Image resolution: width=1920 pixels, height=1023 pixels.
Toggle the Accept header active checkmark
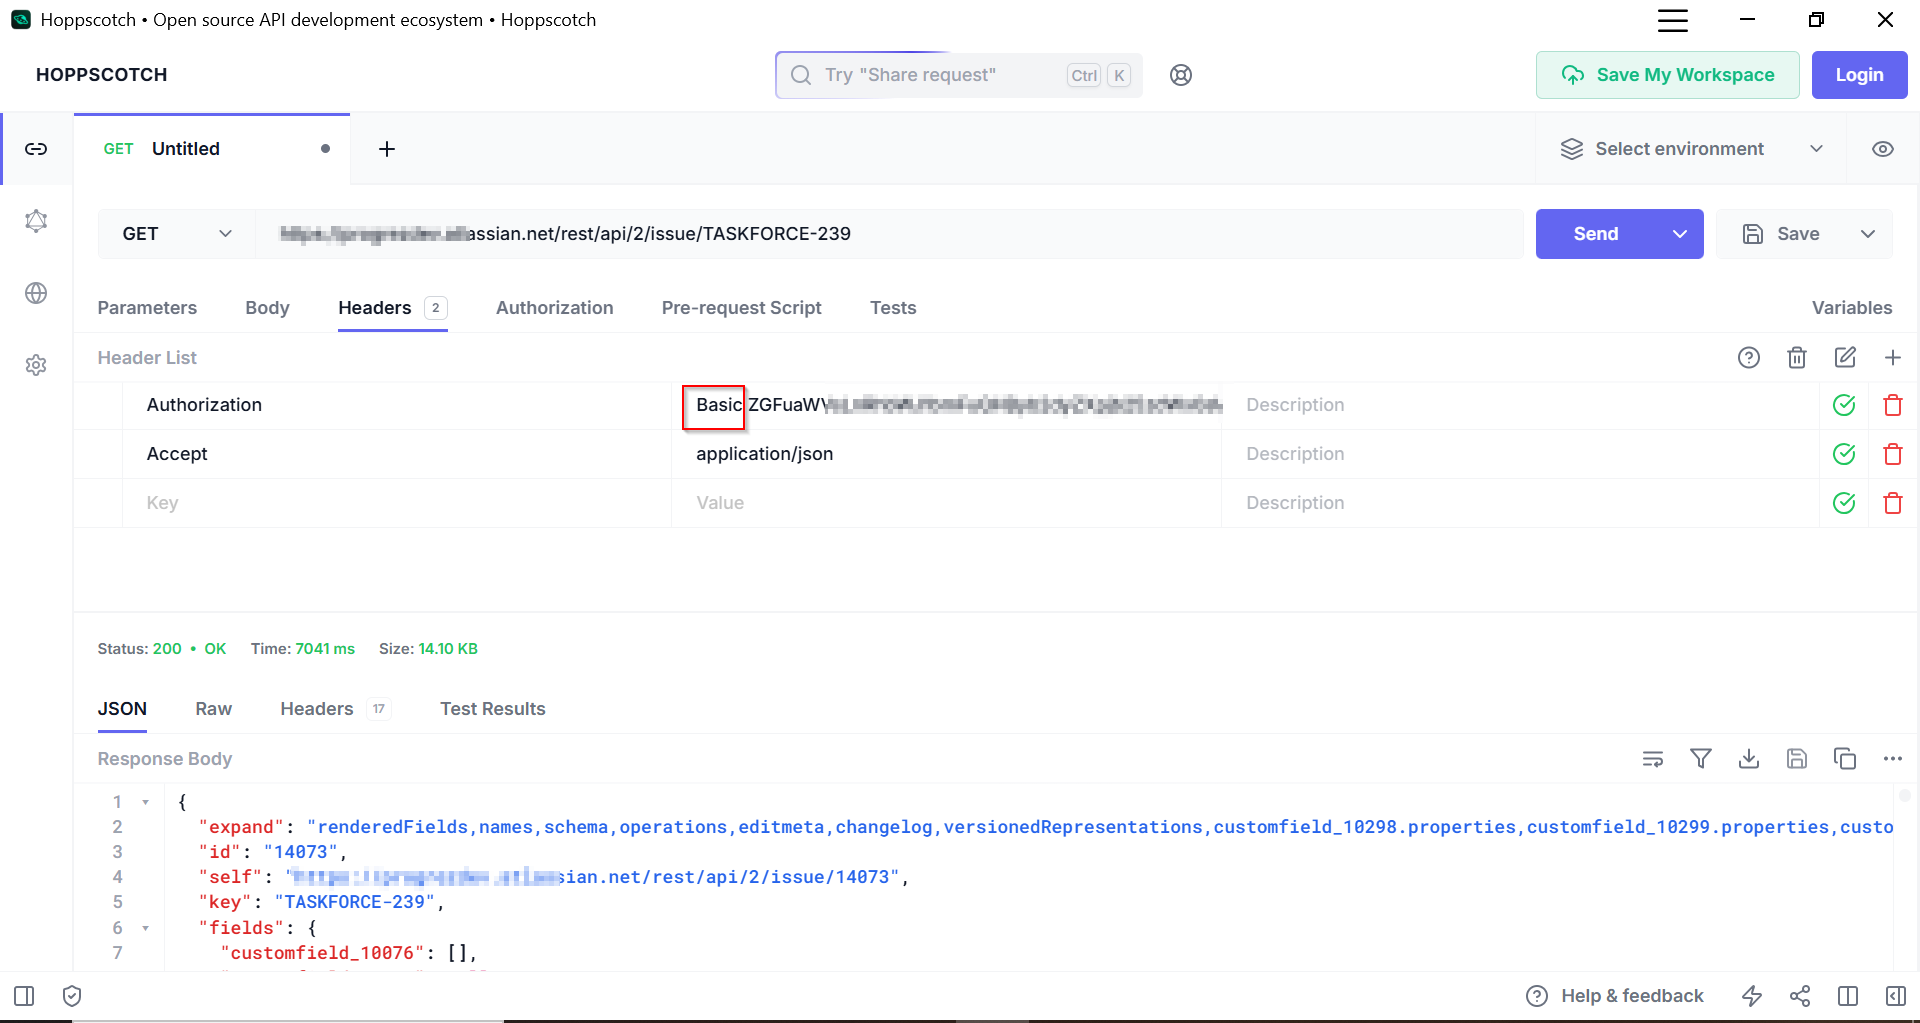(1844, 454)
